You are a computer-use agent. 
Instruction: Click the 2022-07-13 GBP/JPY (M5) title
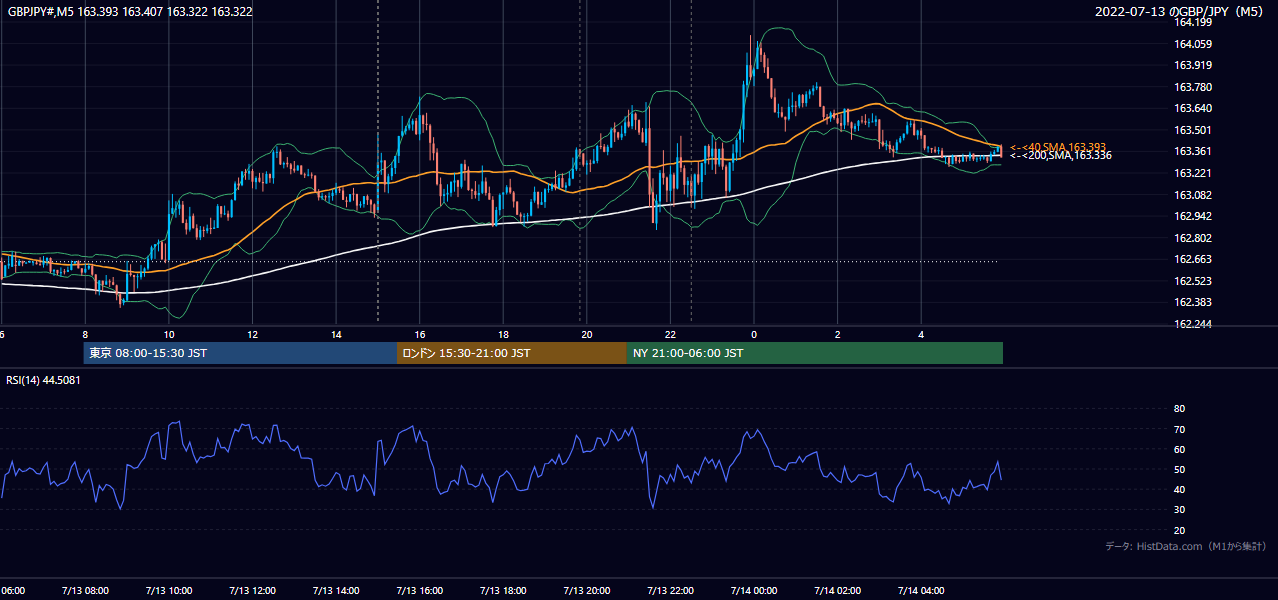1181,12
